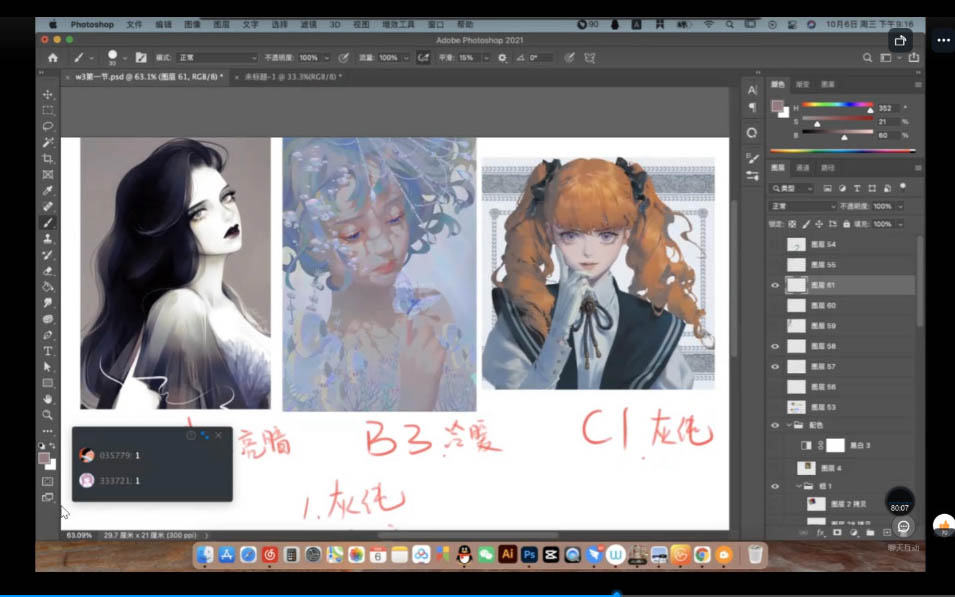Open the 滤镜 menu
The height and width of the screenshot is (597, 955).
click(x=309, y=24)
